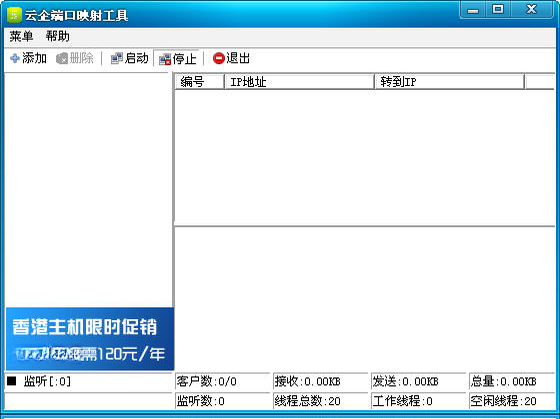
Task: Click the 接收 status panel
Action: pos(320,381)
